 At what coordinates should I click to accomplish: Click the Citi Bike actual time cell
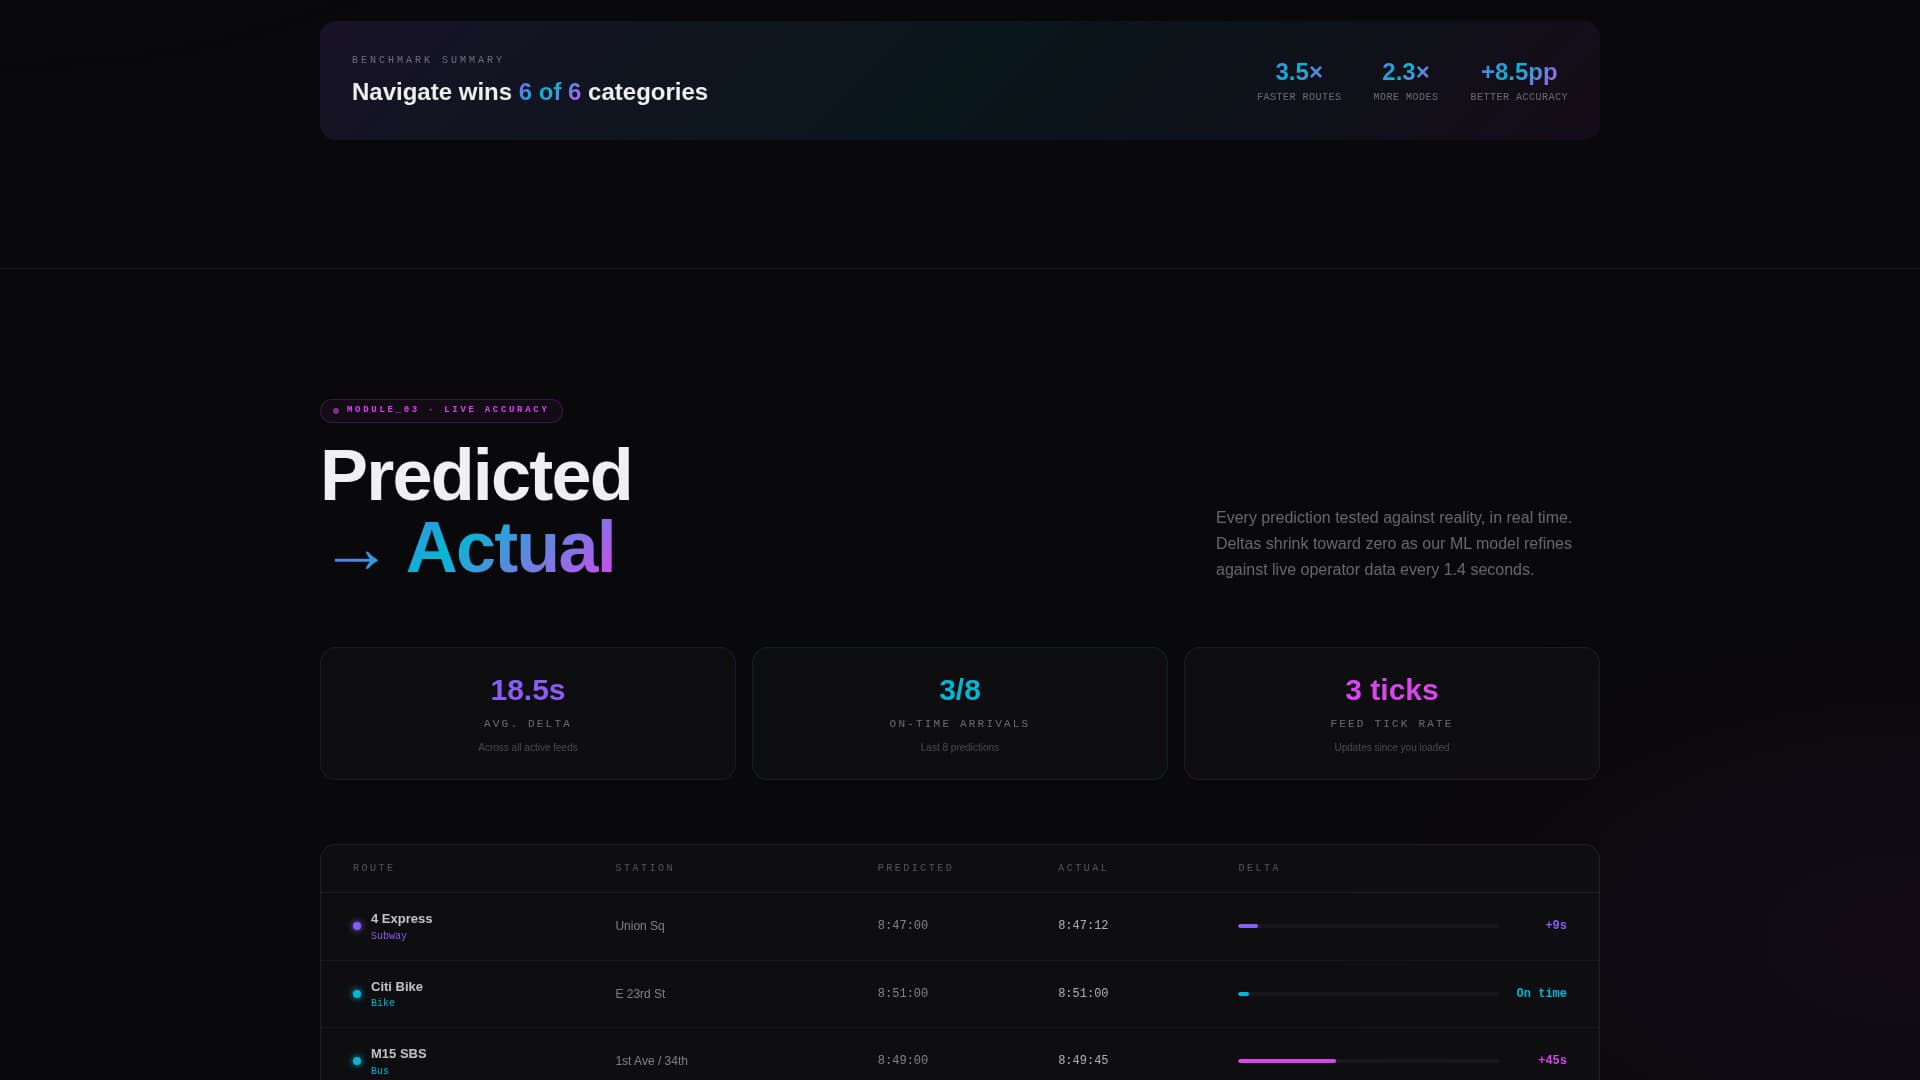[x=1083, y=994]
